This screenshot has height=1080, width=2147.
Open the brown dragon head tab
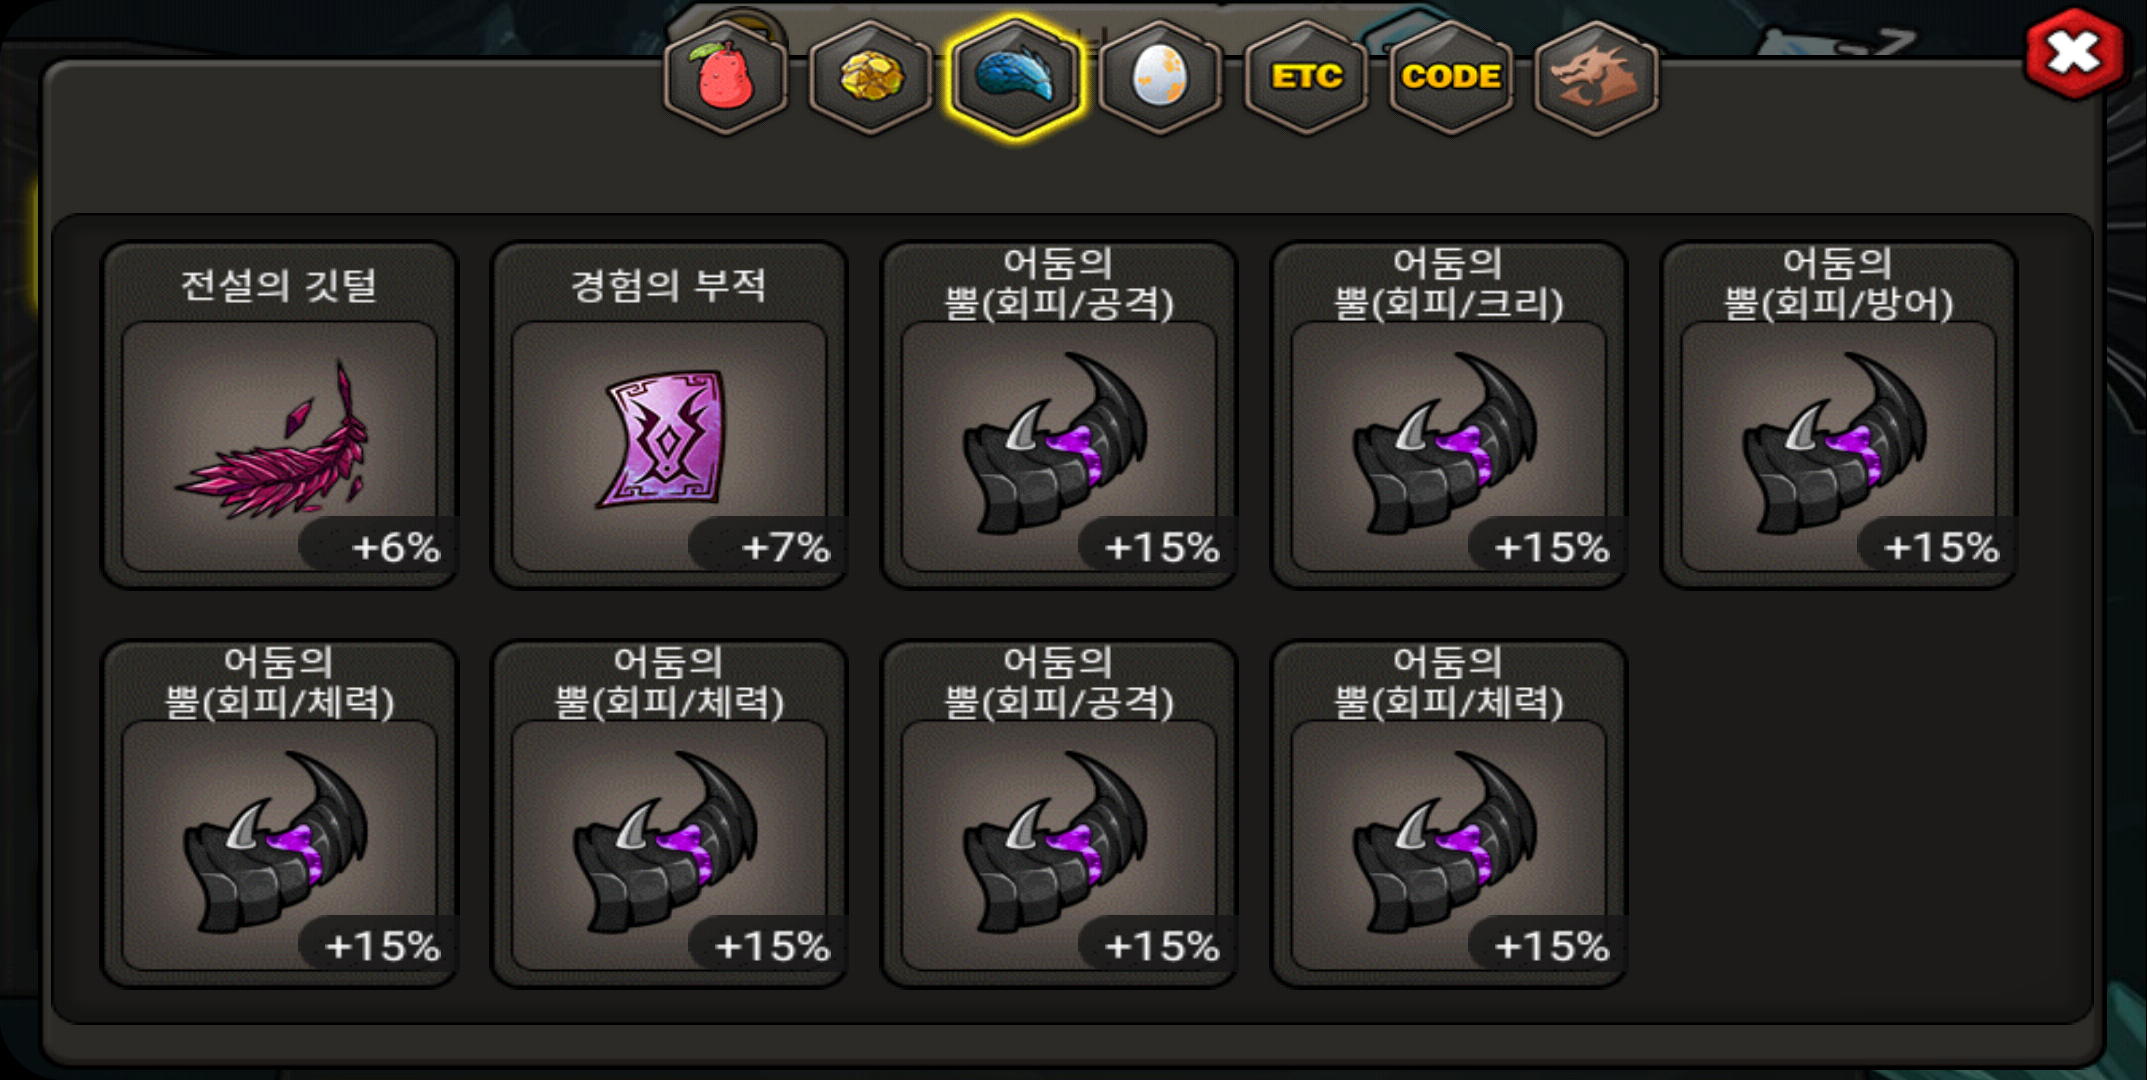[x=1596, y=76]
